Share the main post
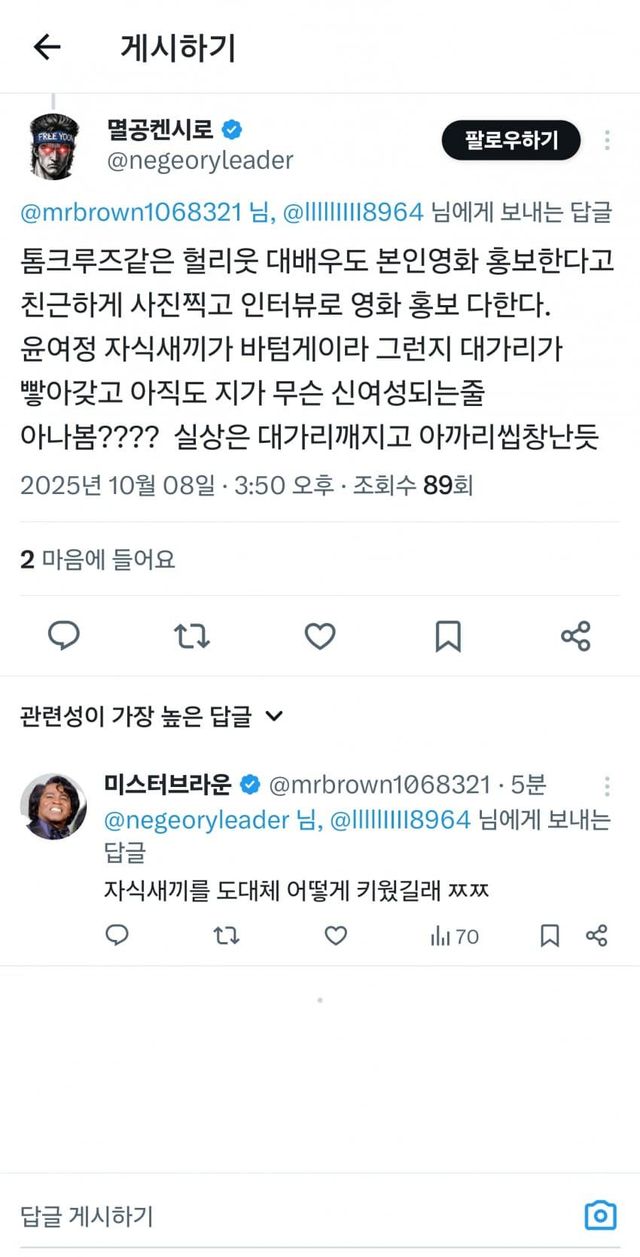The width and height of the screenshot is (640, 1257). tap(575, 636)
